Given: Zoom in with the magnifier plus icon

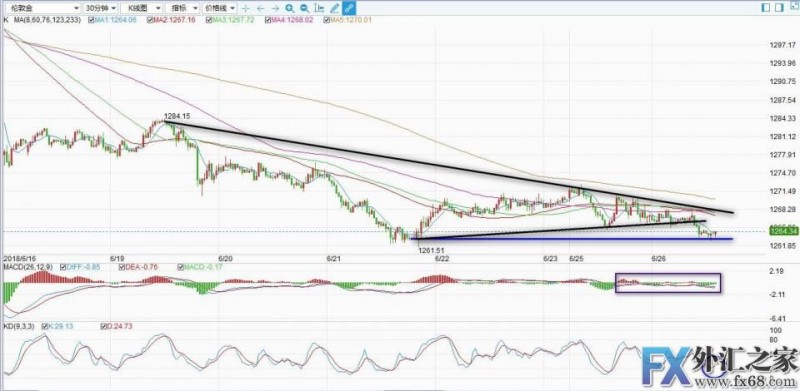Looking at the screenshot, I should [290, 8].
